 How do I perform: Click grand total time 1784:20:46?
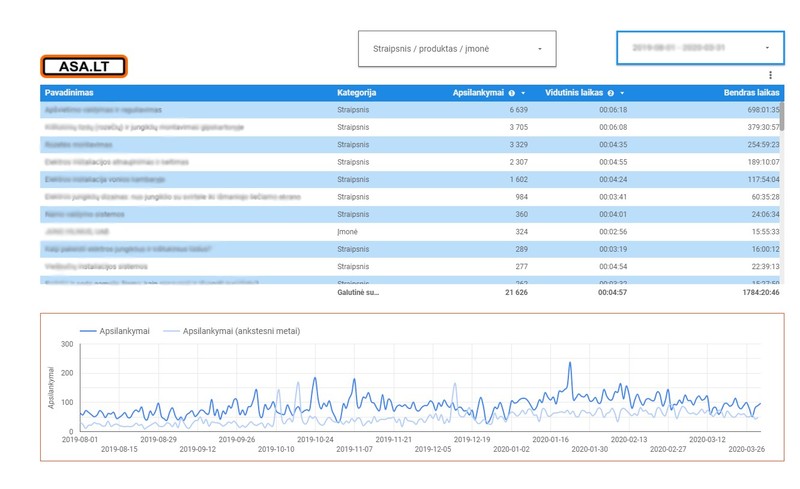(761, 292)
